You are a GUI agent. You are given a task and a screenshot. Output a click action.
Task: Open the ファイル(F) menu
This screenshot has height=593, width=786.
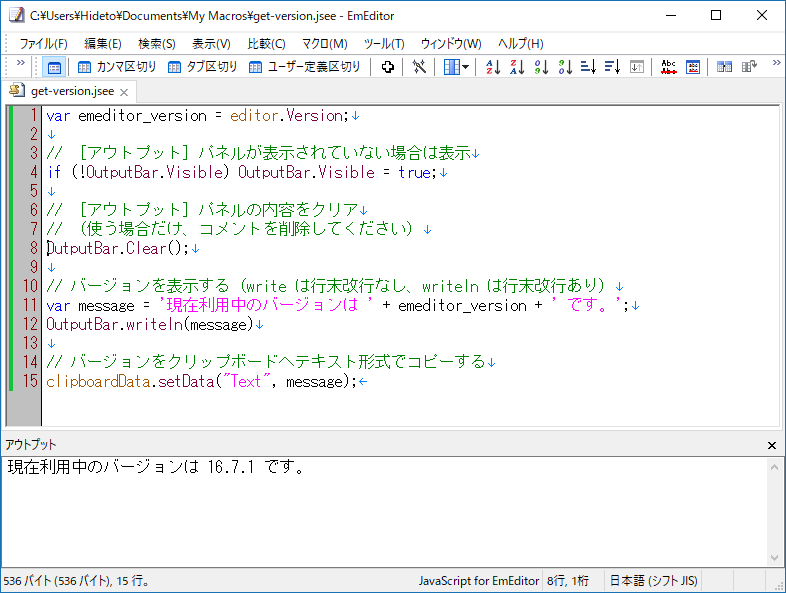pos(43,44)
